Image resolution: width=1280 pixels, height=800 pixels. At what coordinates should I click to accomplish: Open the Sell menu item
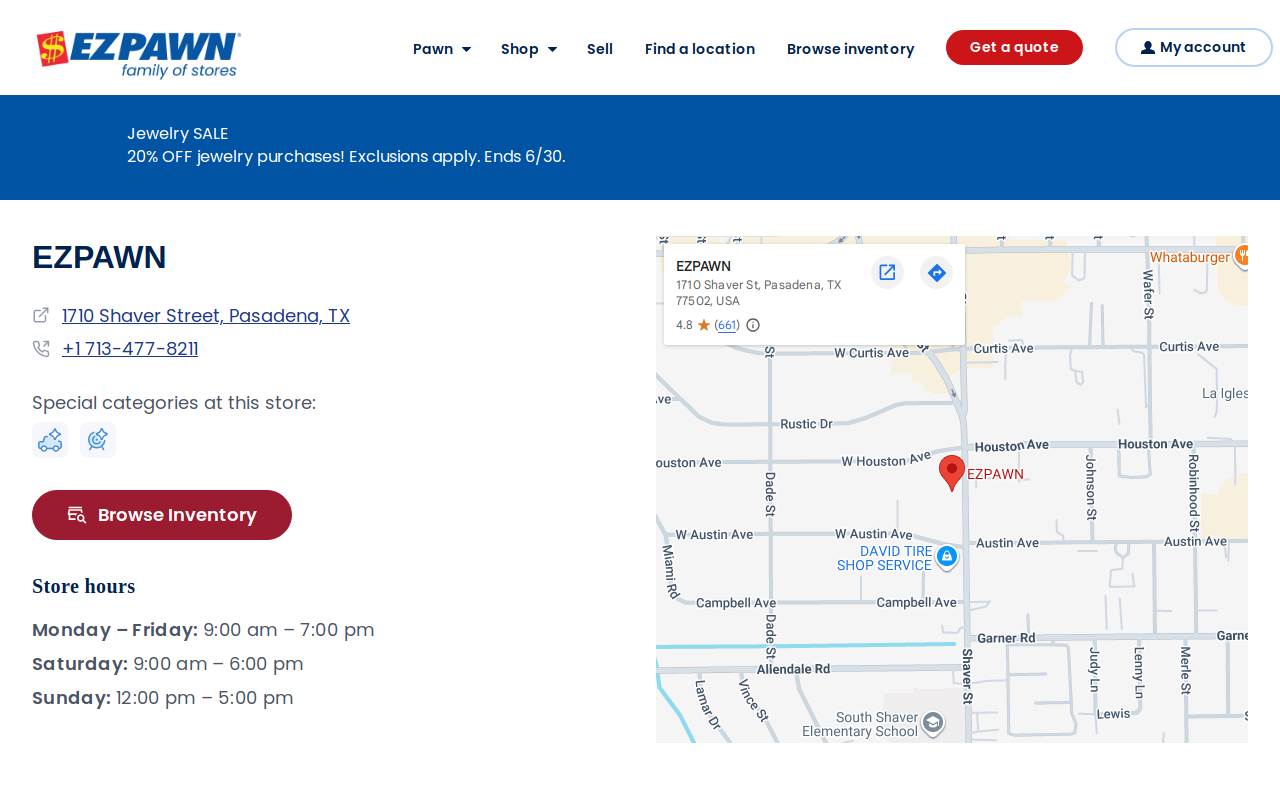600,49
